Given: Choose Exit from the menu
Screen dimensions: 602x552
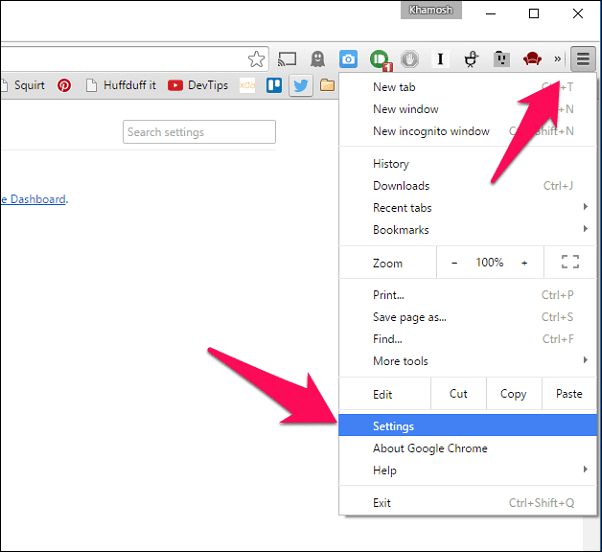Looking at the screenshot, I should coord(468,503).
